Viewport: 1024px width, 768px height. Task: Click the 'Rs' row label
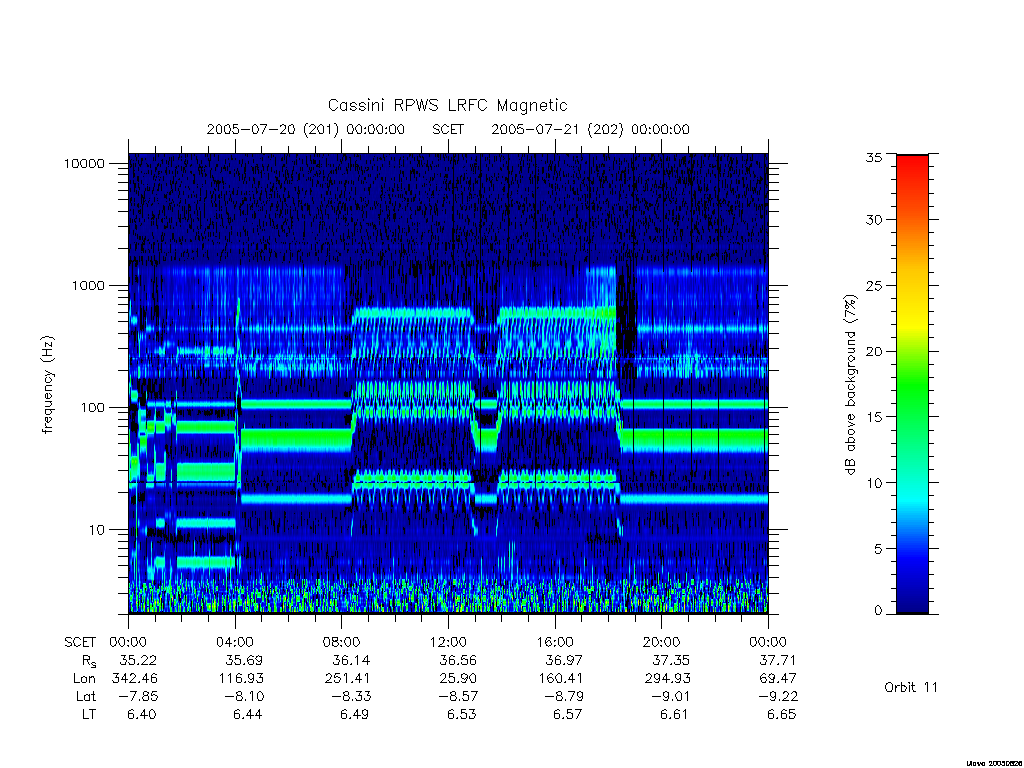[x=89, y=662]
